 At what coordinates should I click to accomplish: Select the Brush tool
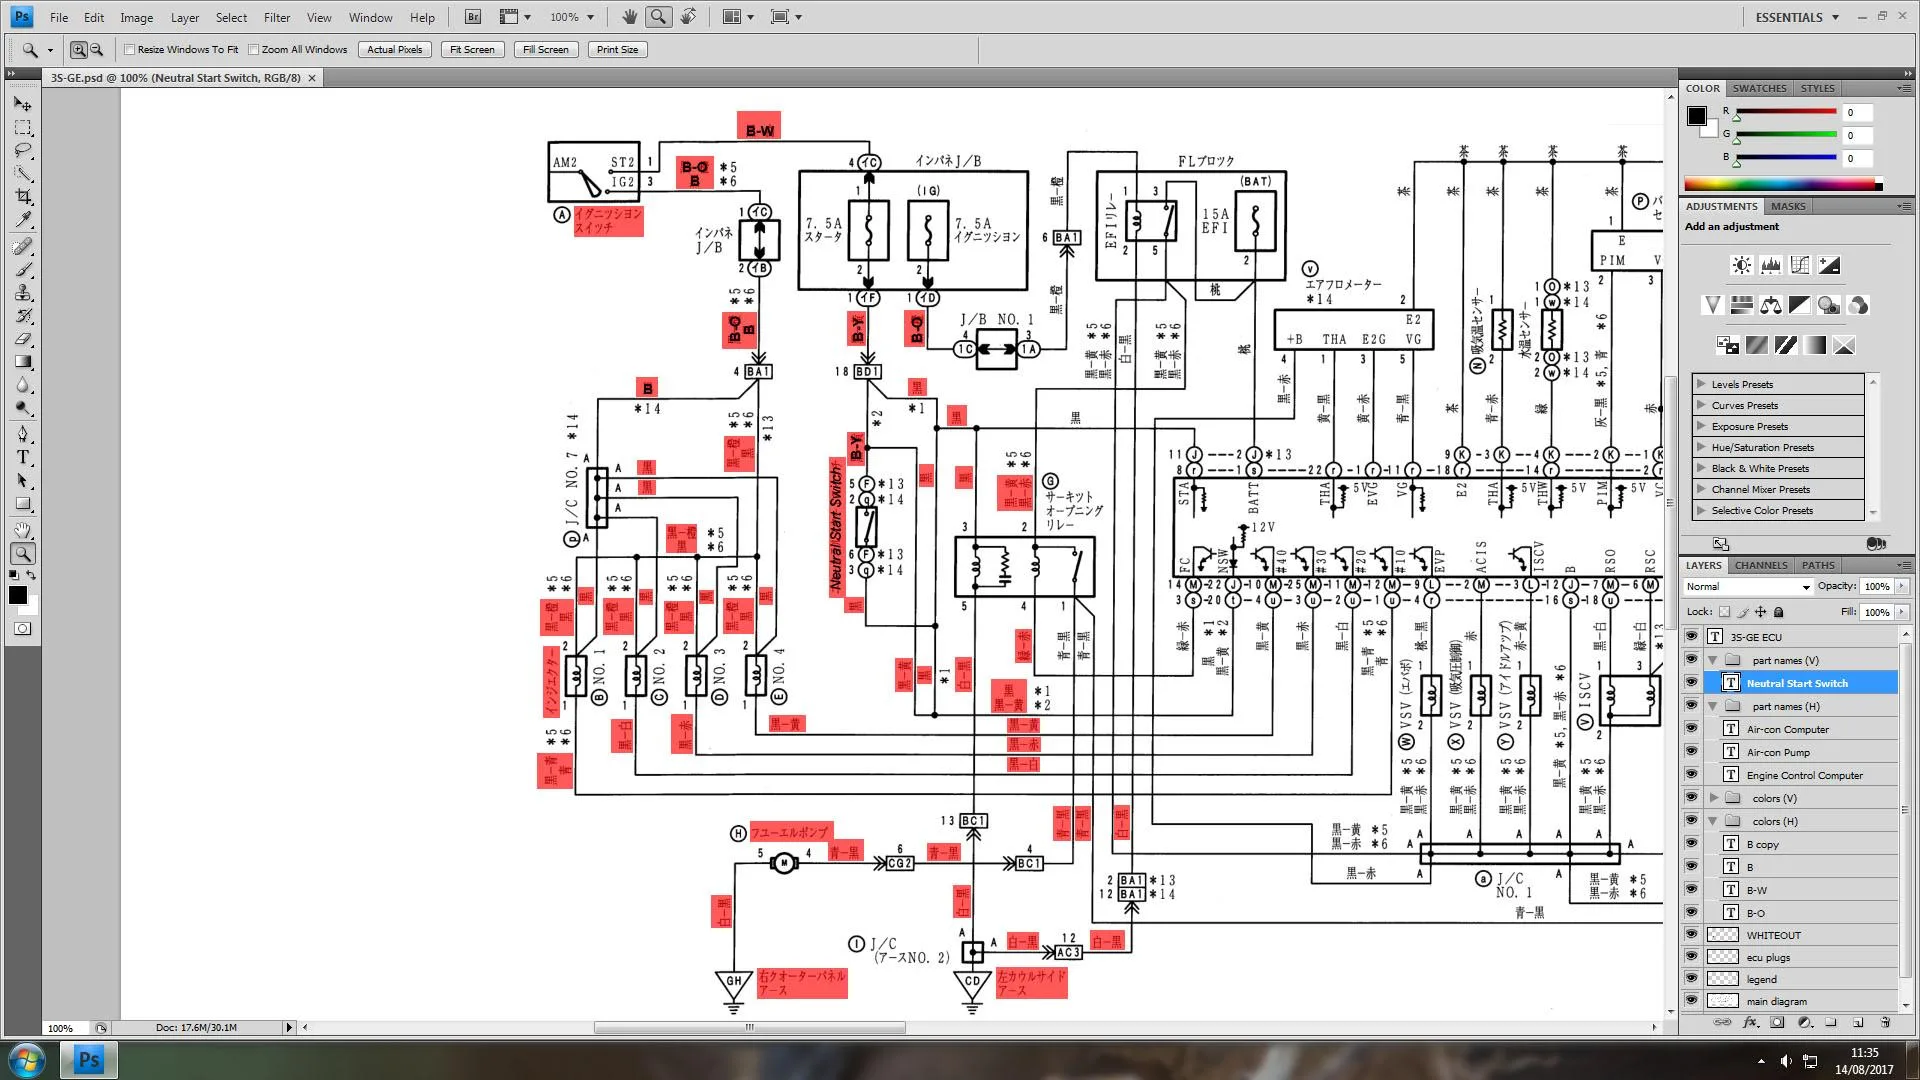click(x=23, y=270)
